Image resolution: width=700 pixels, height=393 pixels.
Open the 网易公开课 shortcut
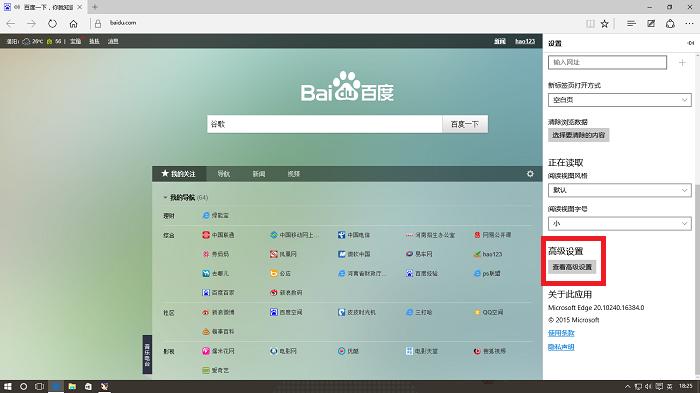[x=492, y=235]
